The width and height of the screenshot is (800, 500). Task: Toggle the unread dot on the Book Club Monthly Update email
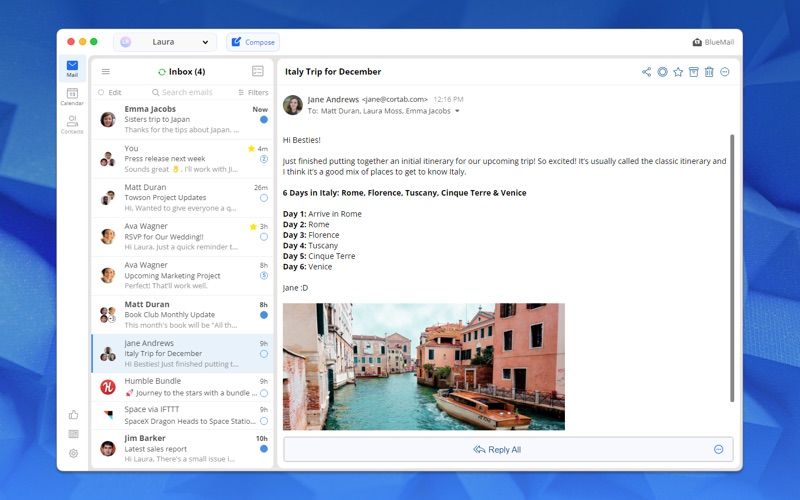(264, 315)
